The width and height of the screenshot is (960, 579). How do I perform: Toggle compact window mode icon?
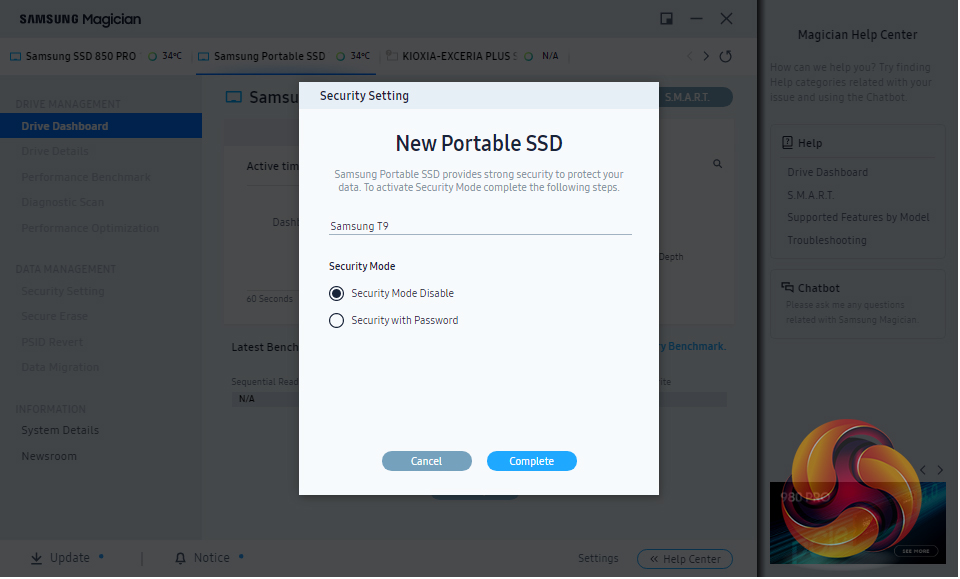click(x=667, y=19)
